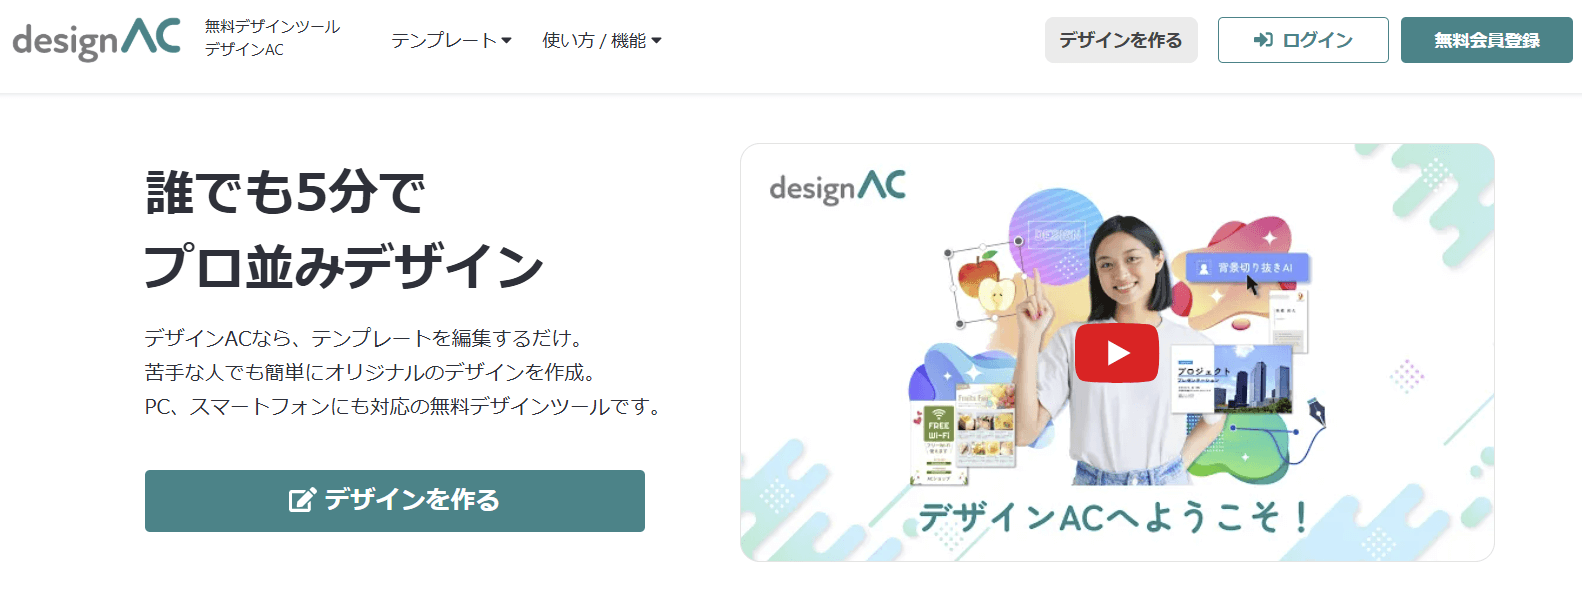Click the gray デザインを作る header button
This screenshot has width=1582, height=604.
pyautogui.click(x=1121, y=40)
